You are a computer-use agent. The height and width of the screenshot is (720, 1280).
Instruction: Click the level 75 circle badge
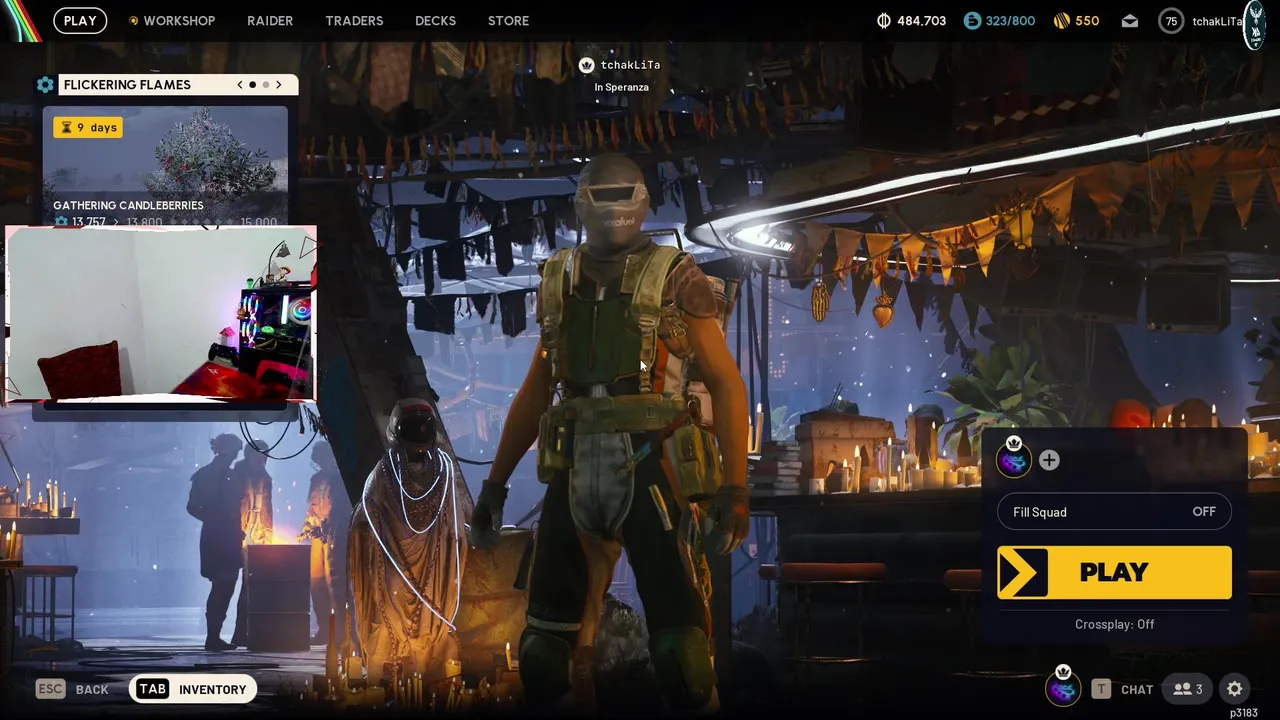(x=1171, y=21)
